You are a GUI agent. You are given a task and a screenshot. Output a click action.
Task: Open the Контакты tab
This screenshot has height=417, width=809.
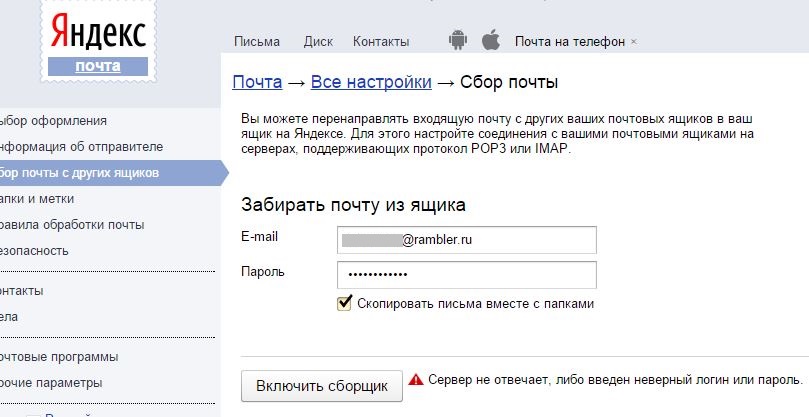pyautogui.click(x=381, y=42)
